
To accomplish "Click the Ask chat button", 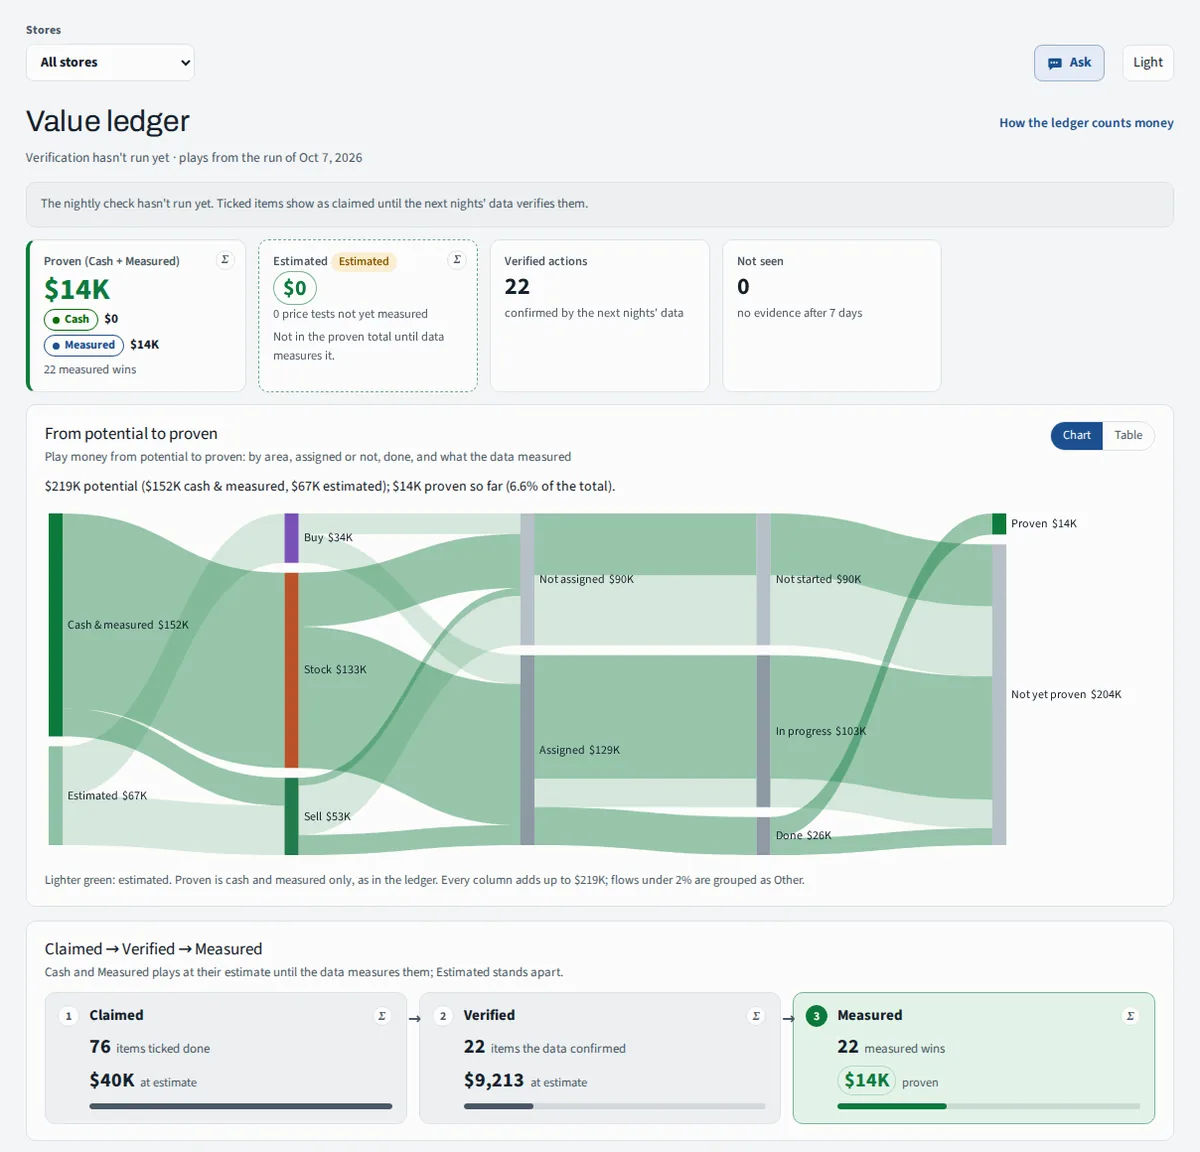I will (1069, 62).
